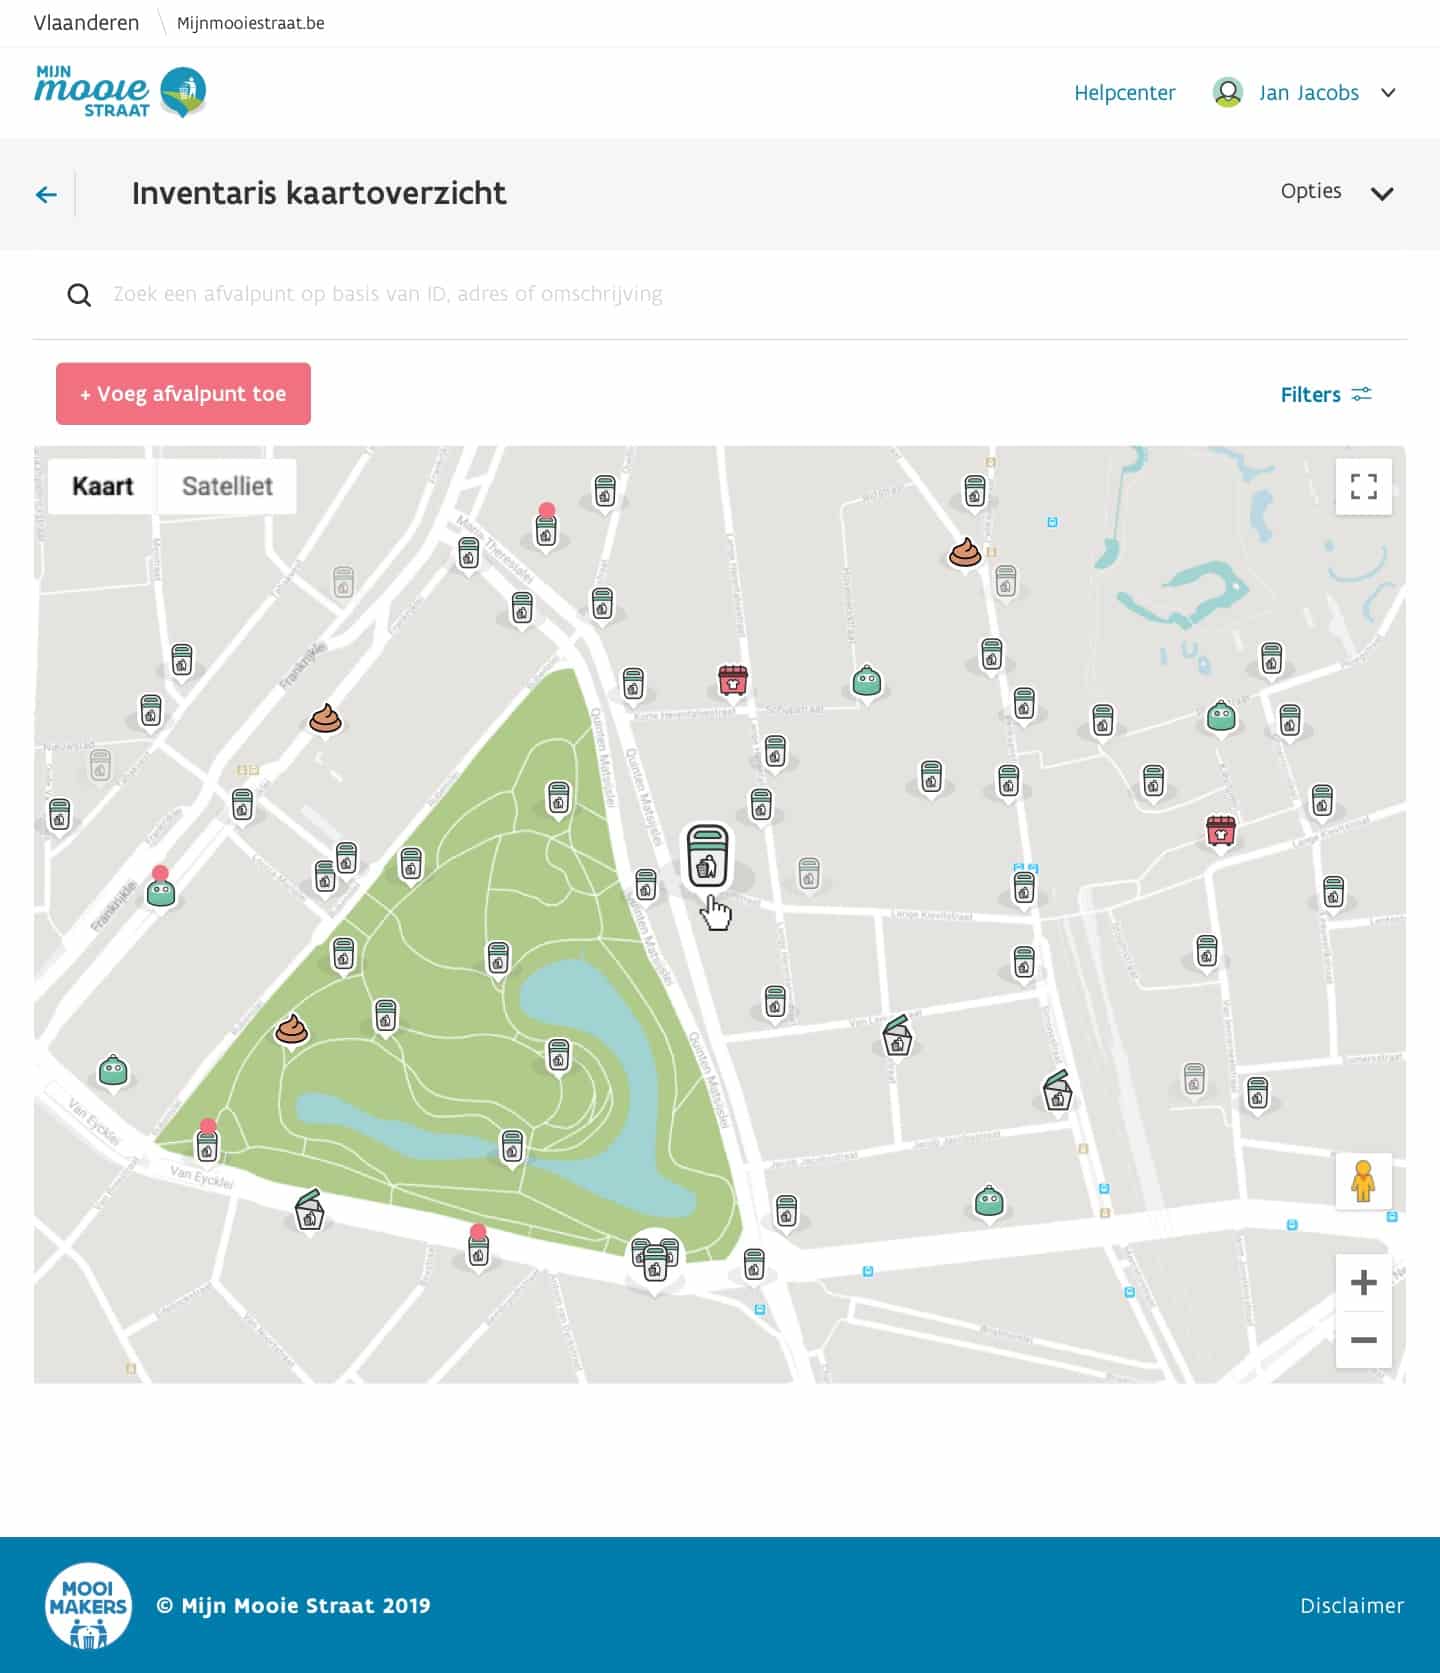Switch map to Satelliet view

click(x=227, y=486)
